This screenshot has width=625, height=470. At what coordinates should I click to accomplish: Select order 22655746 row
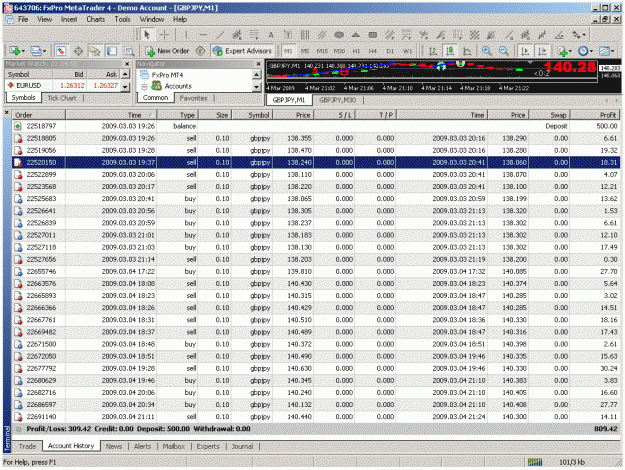point(316,272)
